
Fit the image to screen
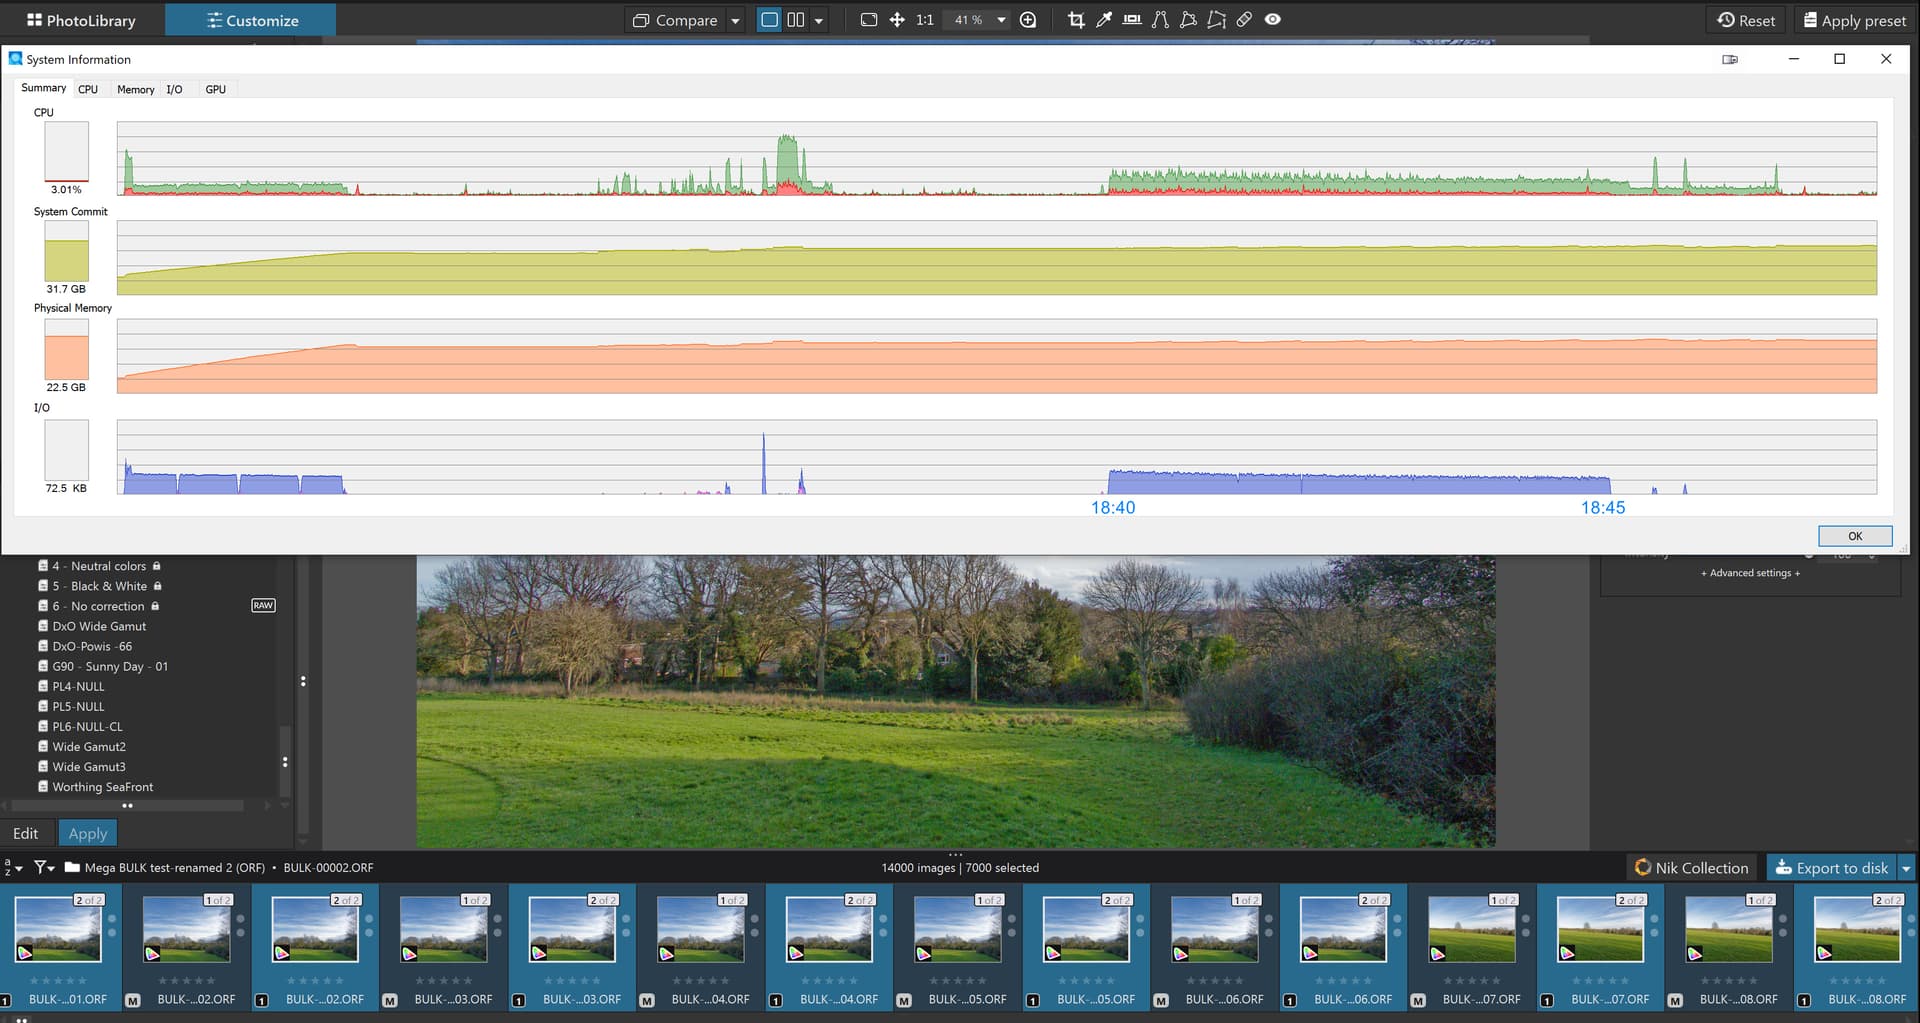click(868, 20)
